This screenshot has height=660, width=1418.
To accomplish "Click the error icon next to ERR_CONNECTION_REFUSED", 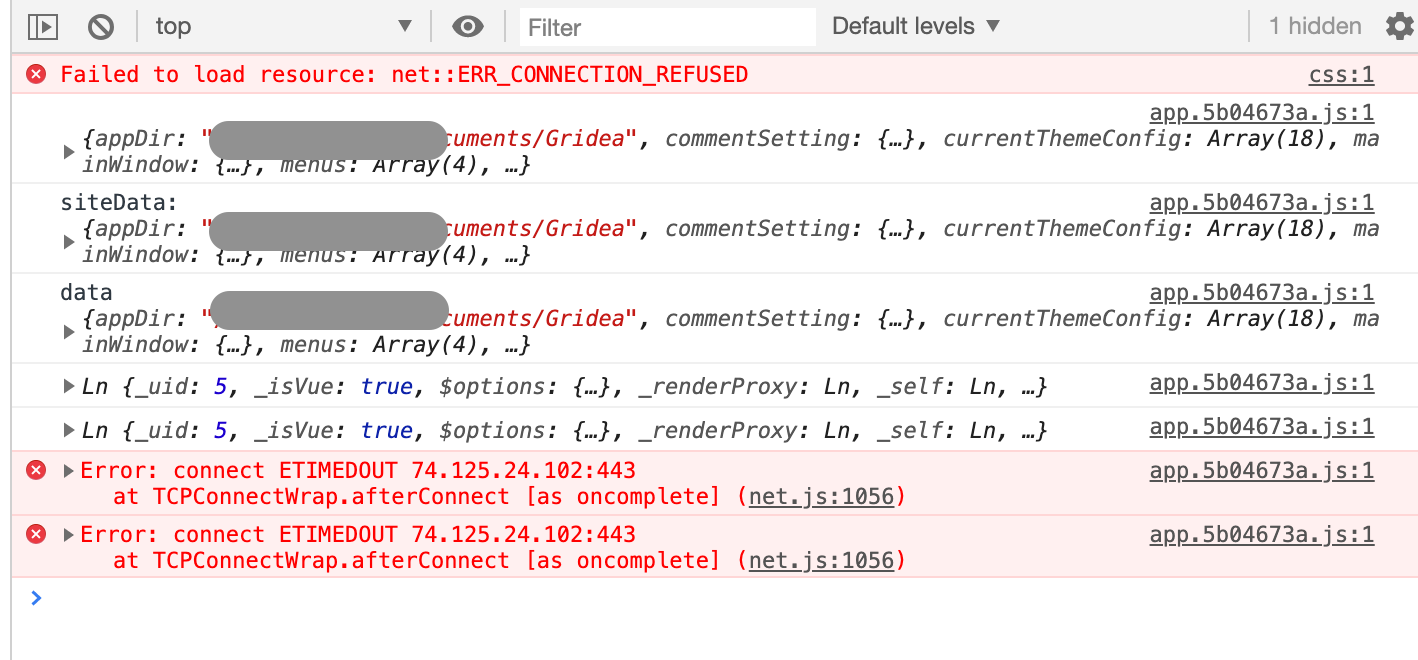I will (x=35, y=73).
